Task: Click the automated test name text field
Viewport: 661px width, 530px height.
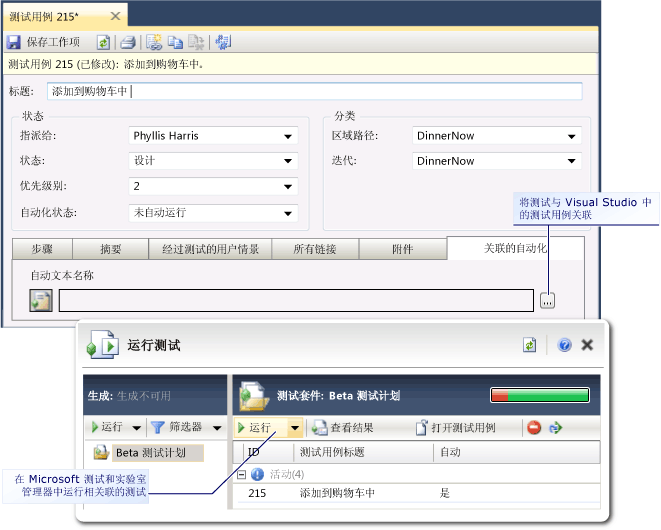Action: pyautogui.click(x=296, y=301)
